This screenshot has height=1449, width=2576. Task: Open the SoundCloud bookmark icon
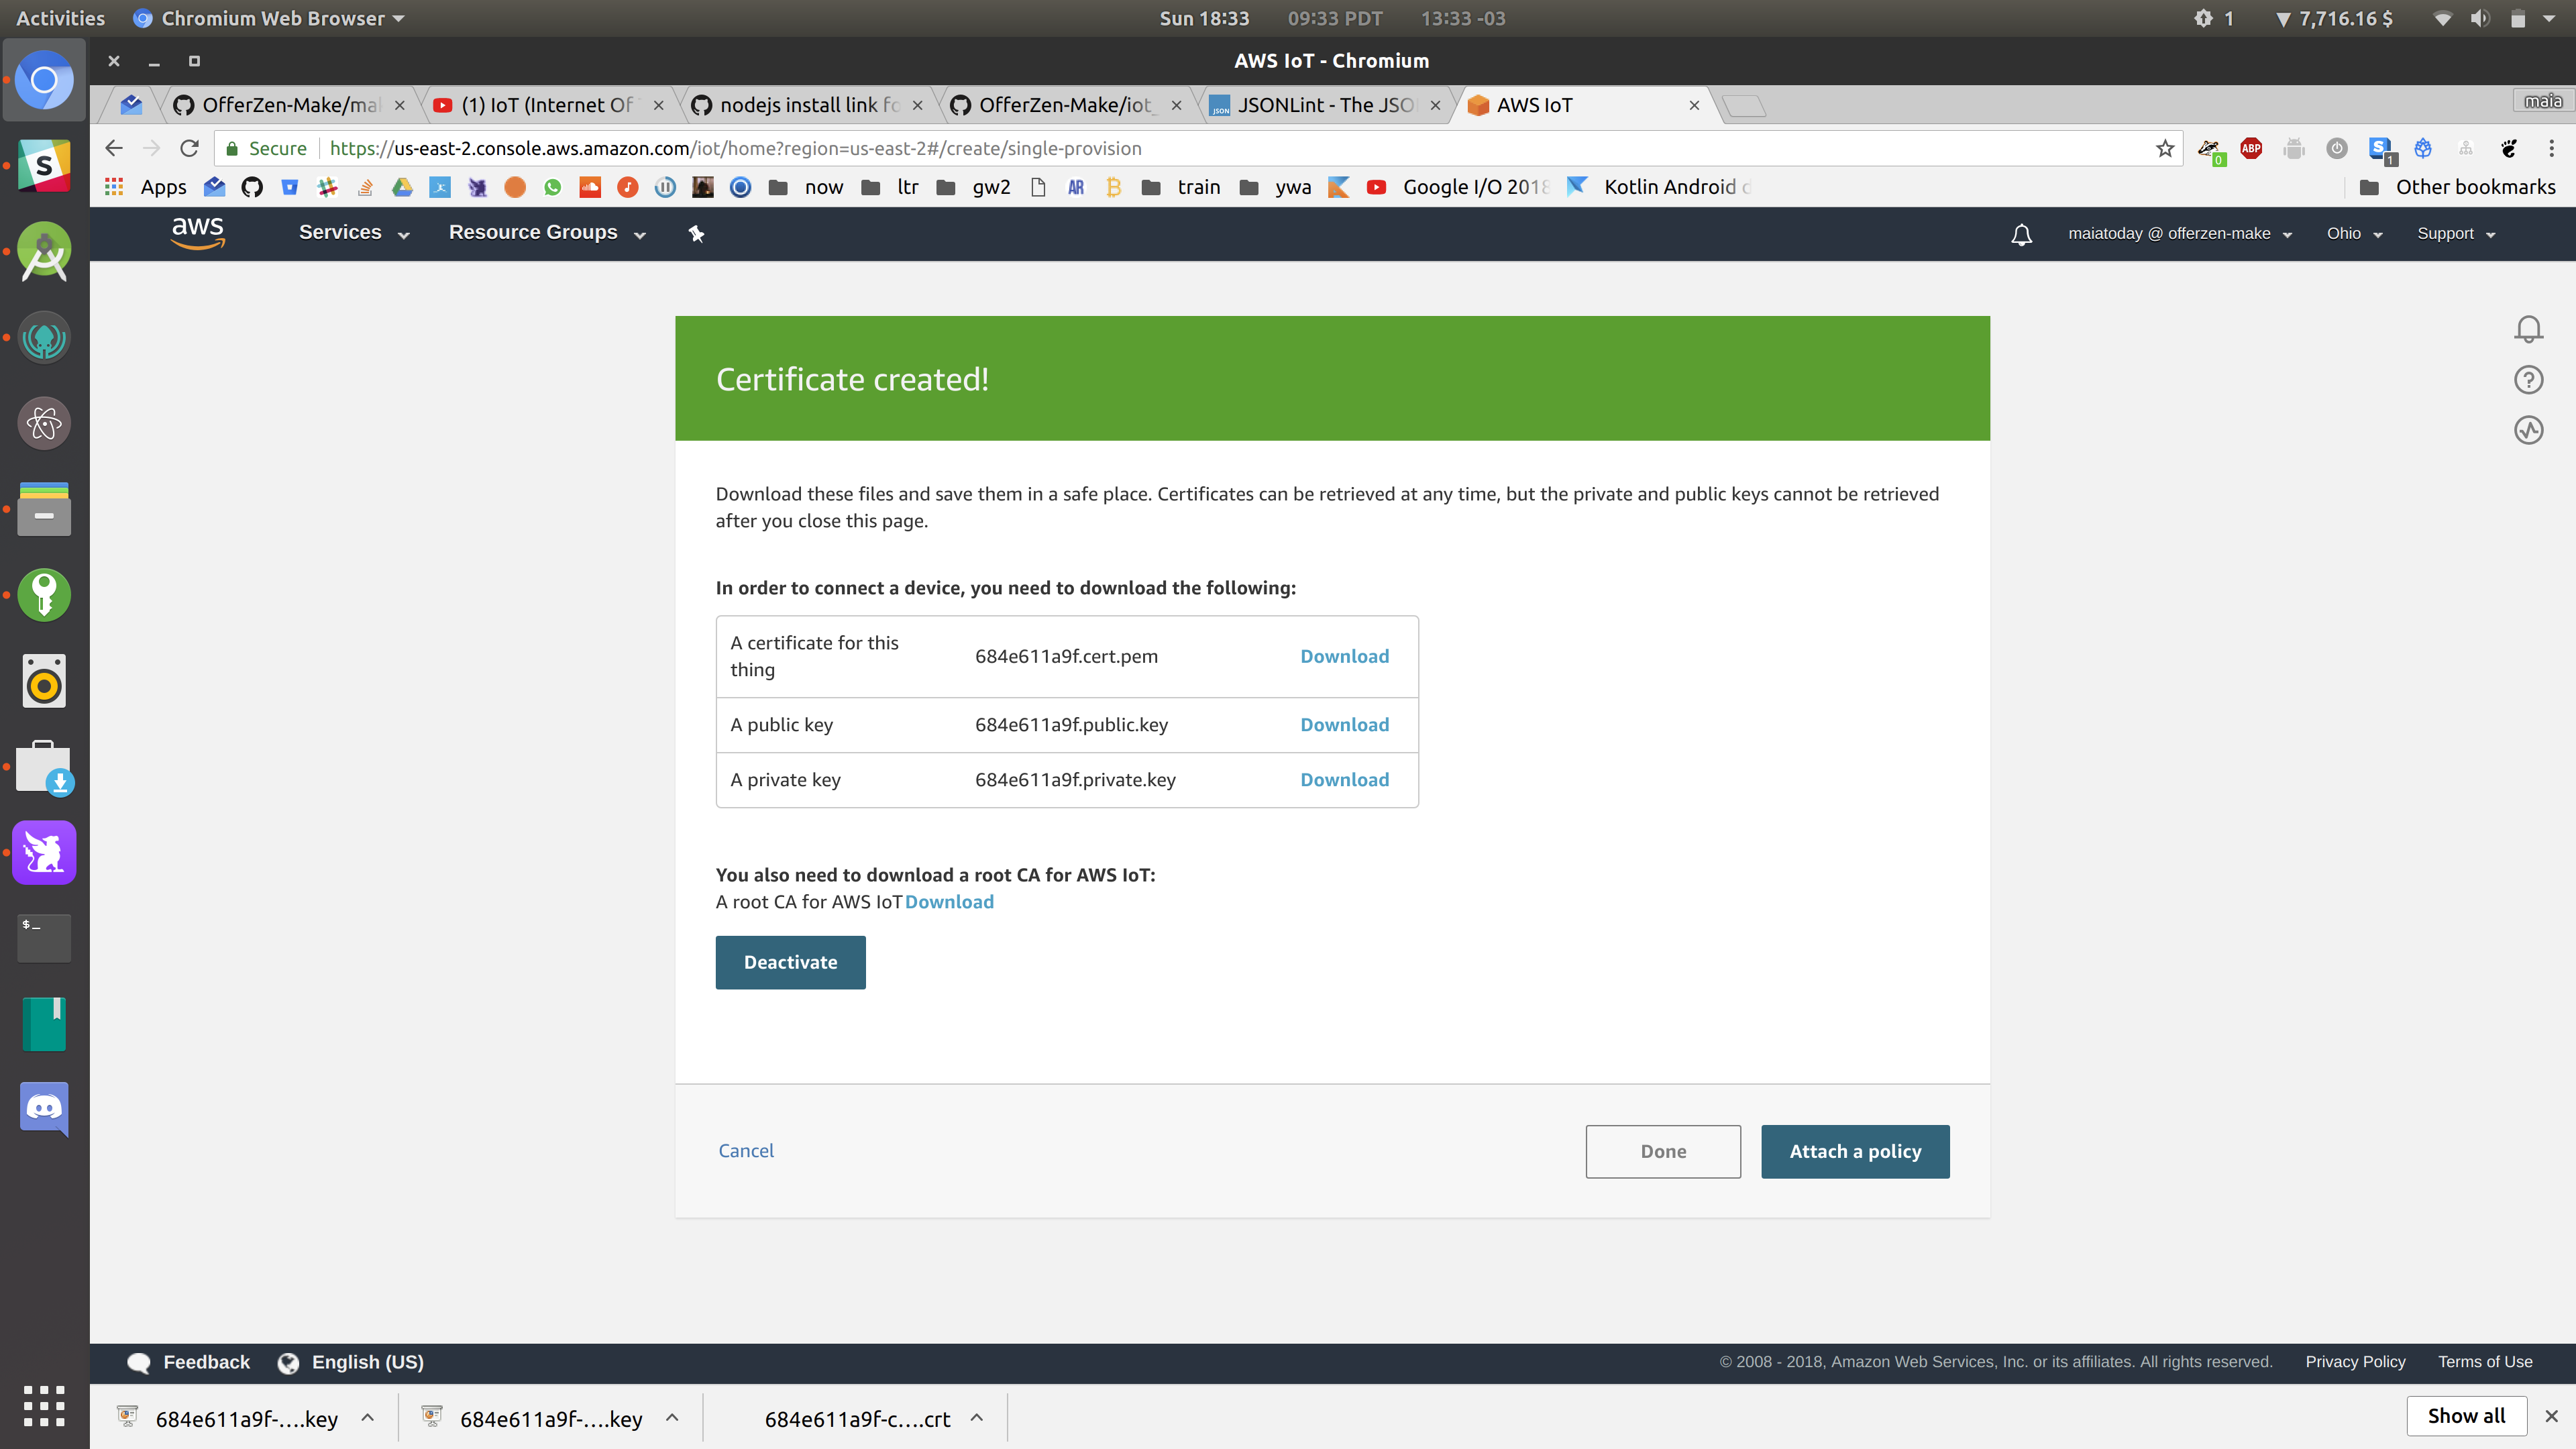tap(590, 187)
